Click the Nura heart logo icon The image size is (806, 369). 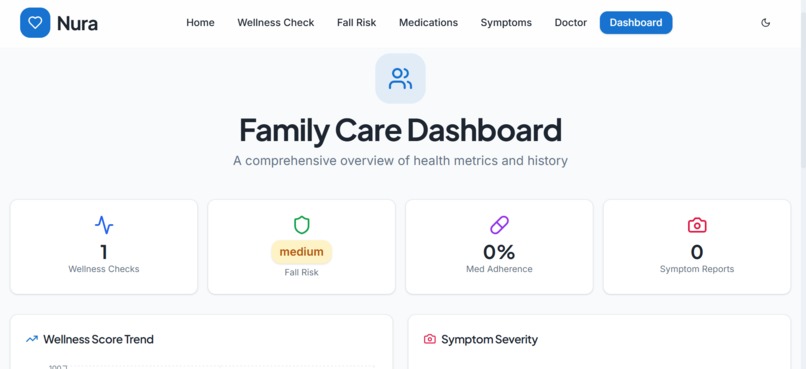pyautogui.click(x=35, y=23)
